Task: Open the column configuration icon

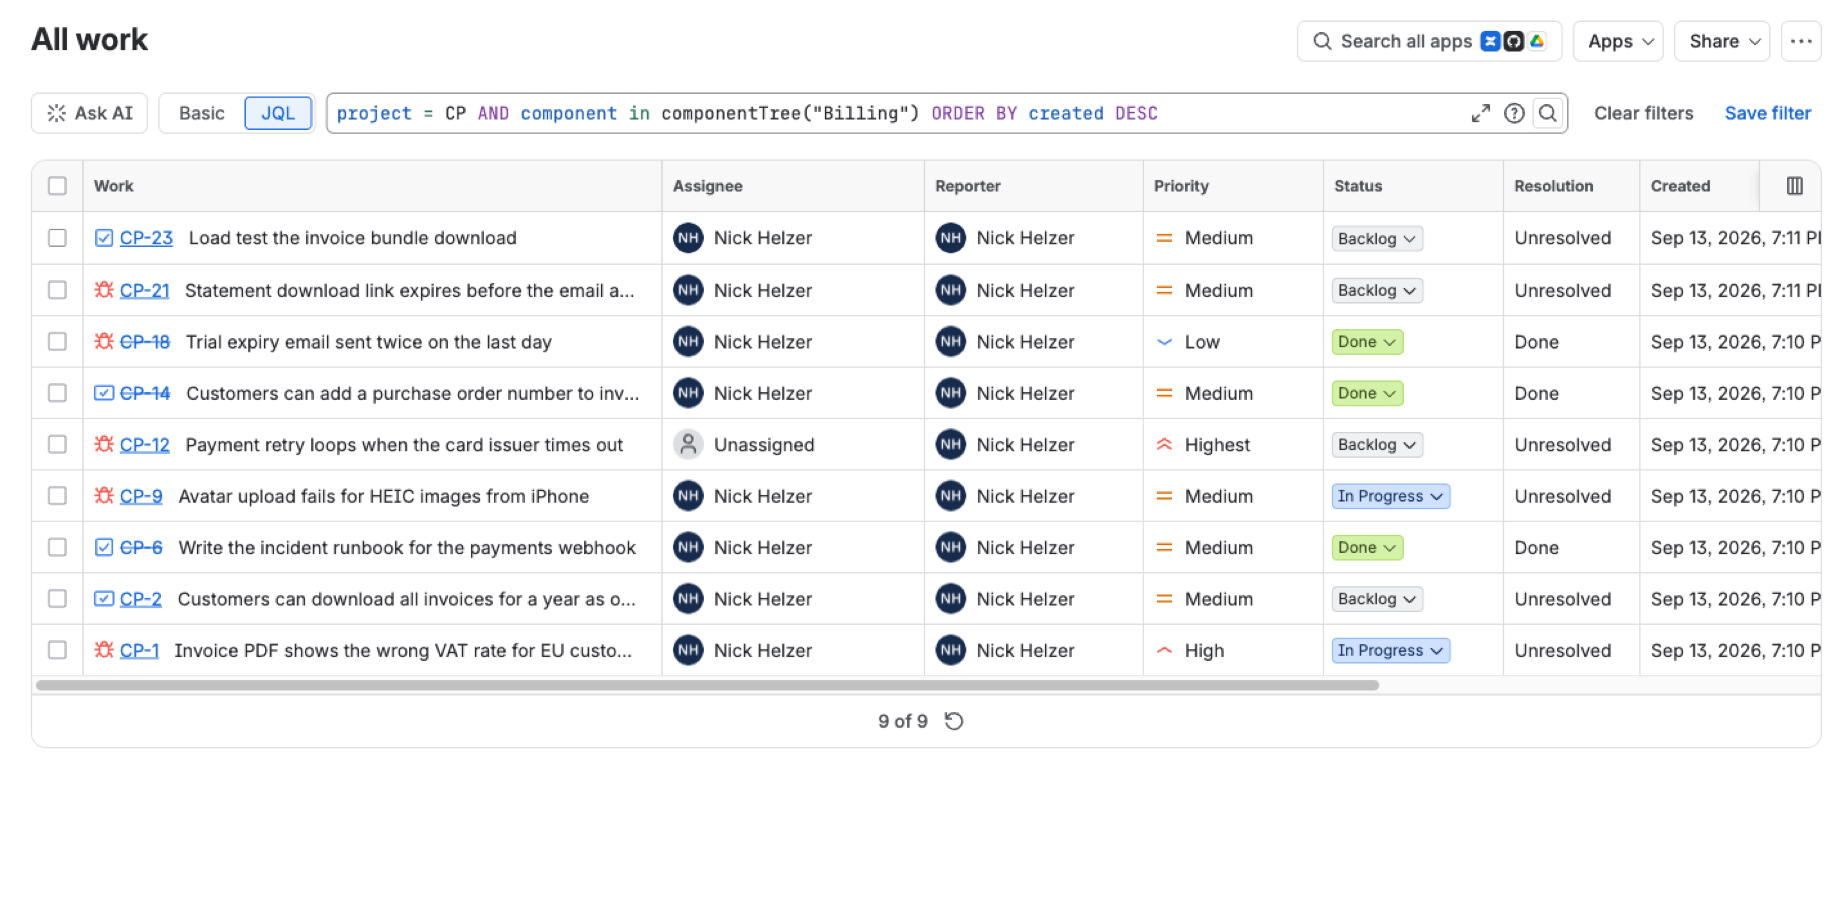Action: pyautogui.click(x=1795, y=186)
